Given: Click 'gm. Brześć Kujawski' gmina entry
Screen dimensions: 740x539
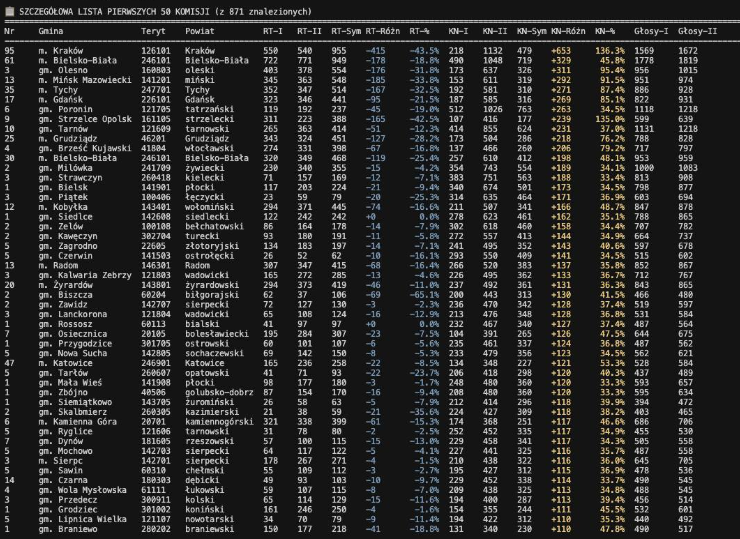Looking at the screenshot, I should pyautogui.click(x=85, y=148).
